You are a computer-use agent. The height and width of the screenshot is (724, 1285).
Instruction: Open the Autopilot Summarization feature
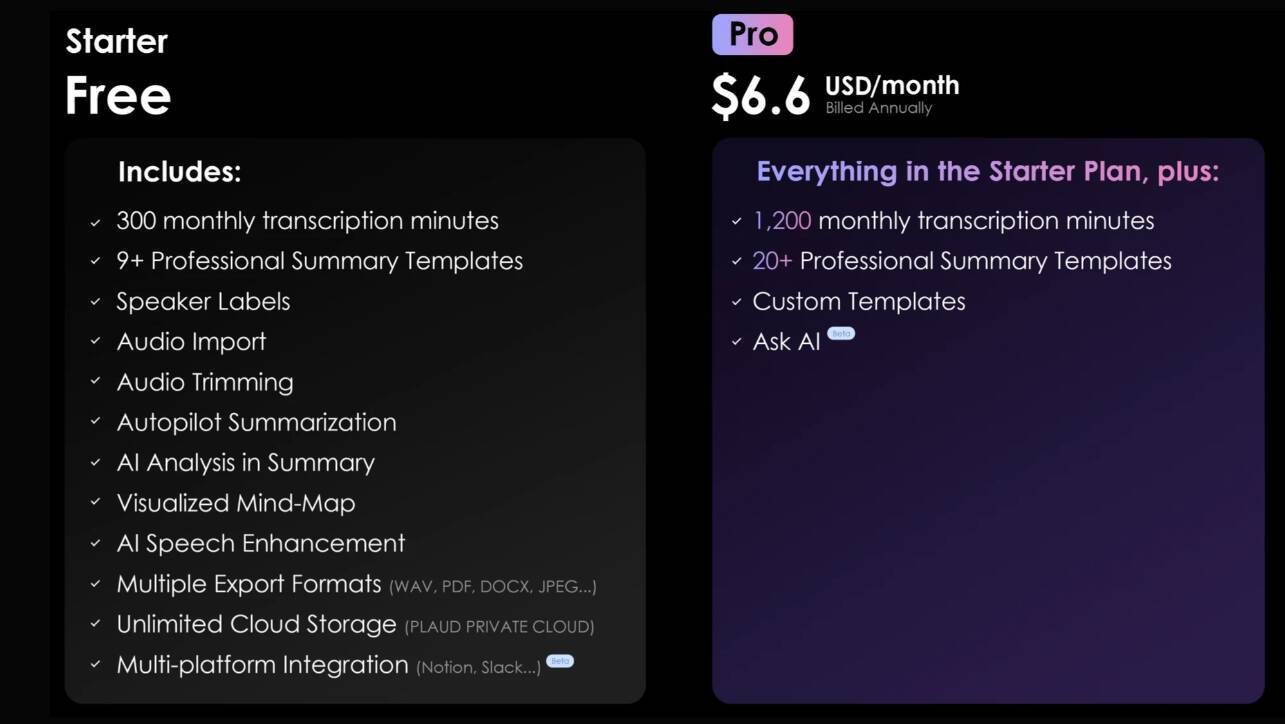(x=256, y=422)
